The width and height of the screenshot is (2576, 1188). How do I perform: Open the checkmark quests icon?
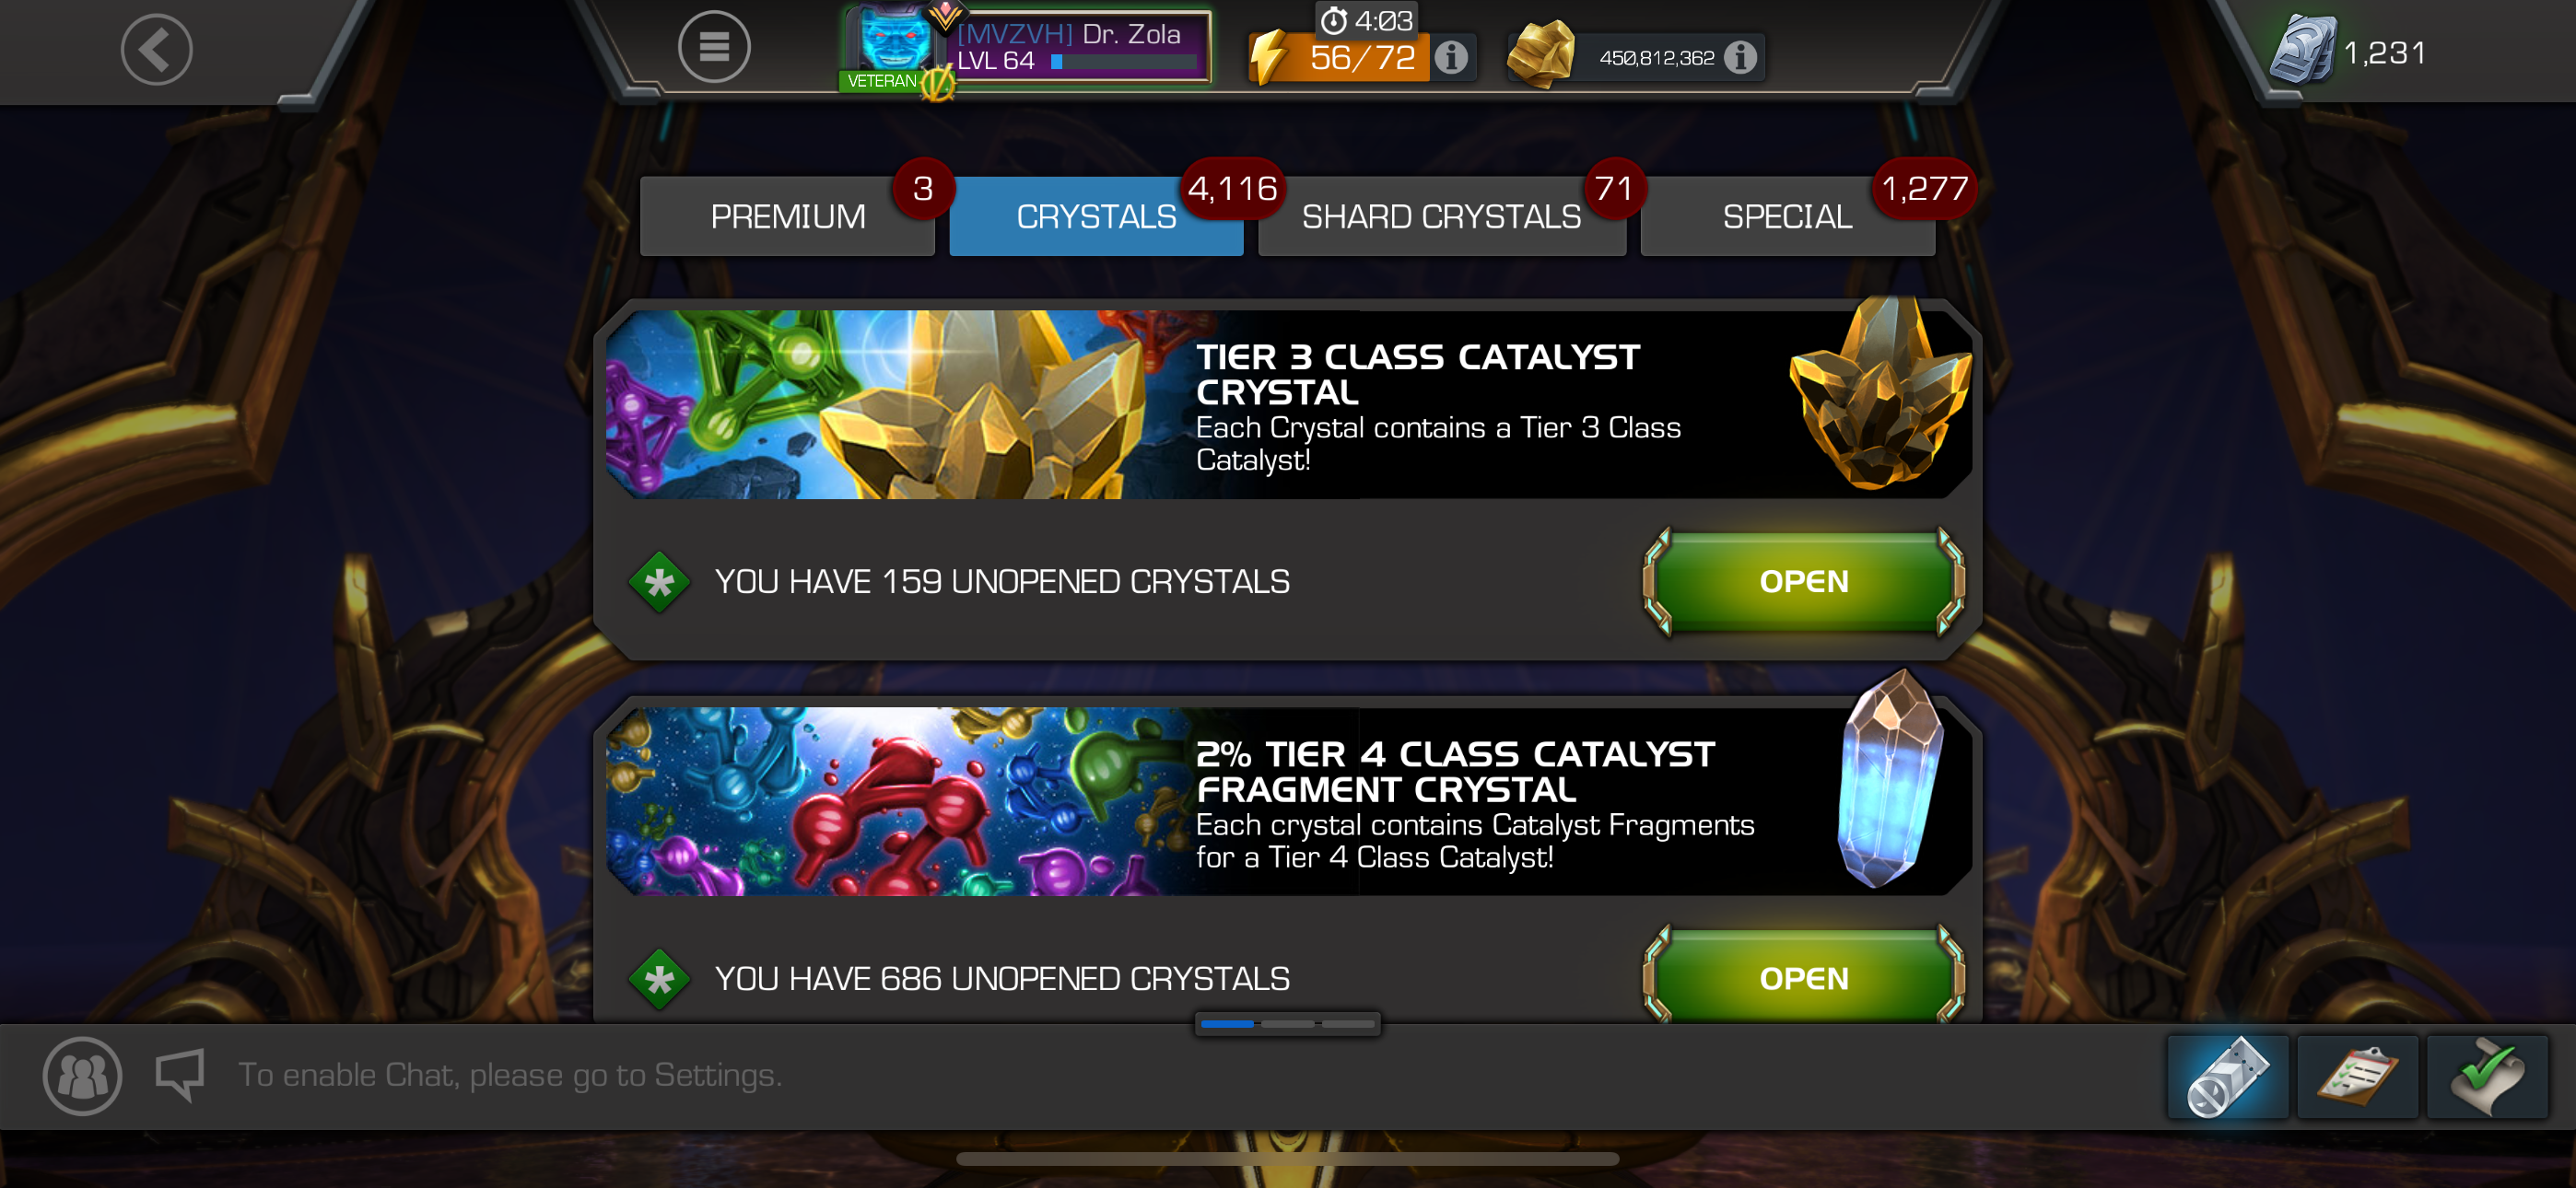(x=2487, y=1076)
